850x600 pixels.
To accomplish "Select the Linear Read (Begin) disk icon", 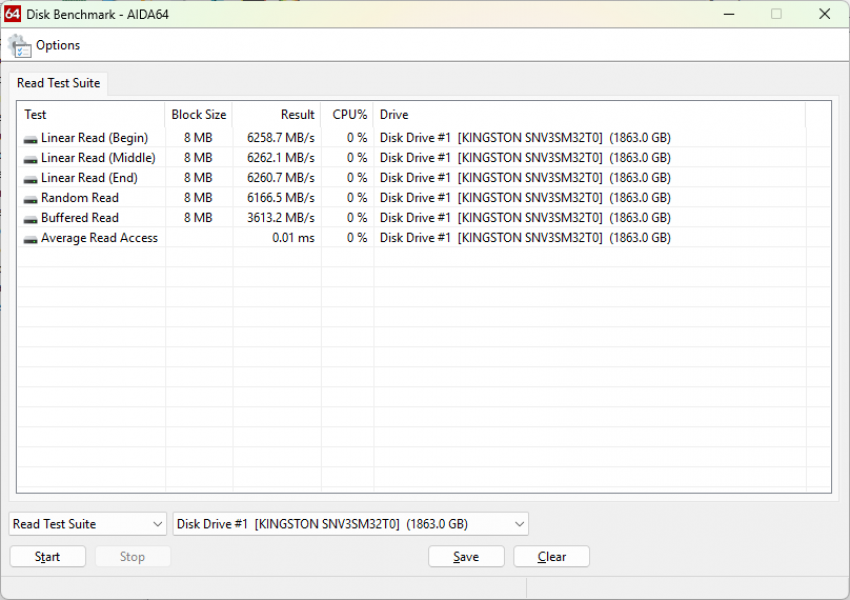I will point(31,139).
